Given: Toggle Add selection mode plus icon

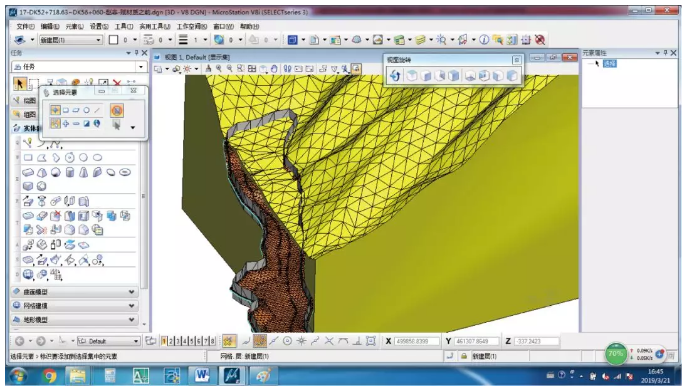Looking at the screenshot, I should pos(65,123).
